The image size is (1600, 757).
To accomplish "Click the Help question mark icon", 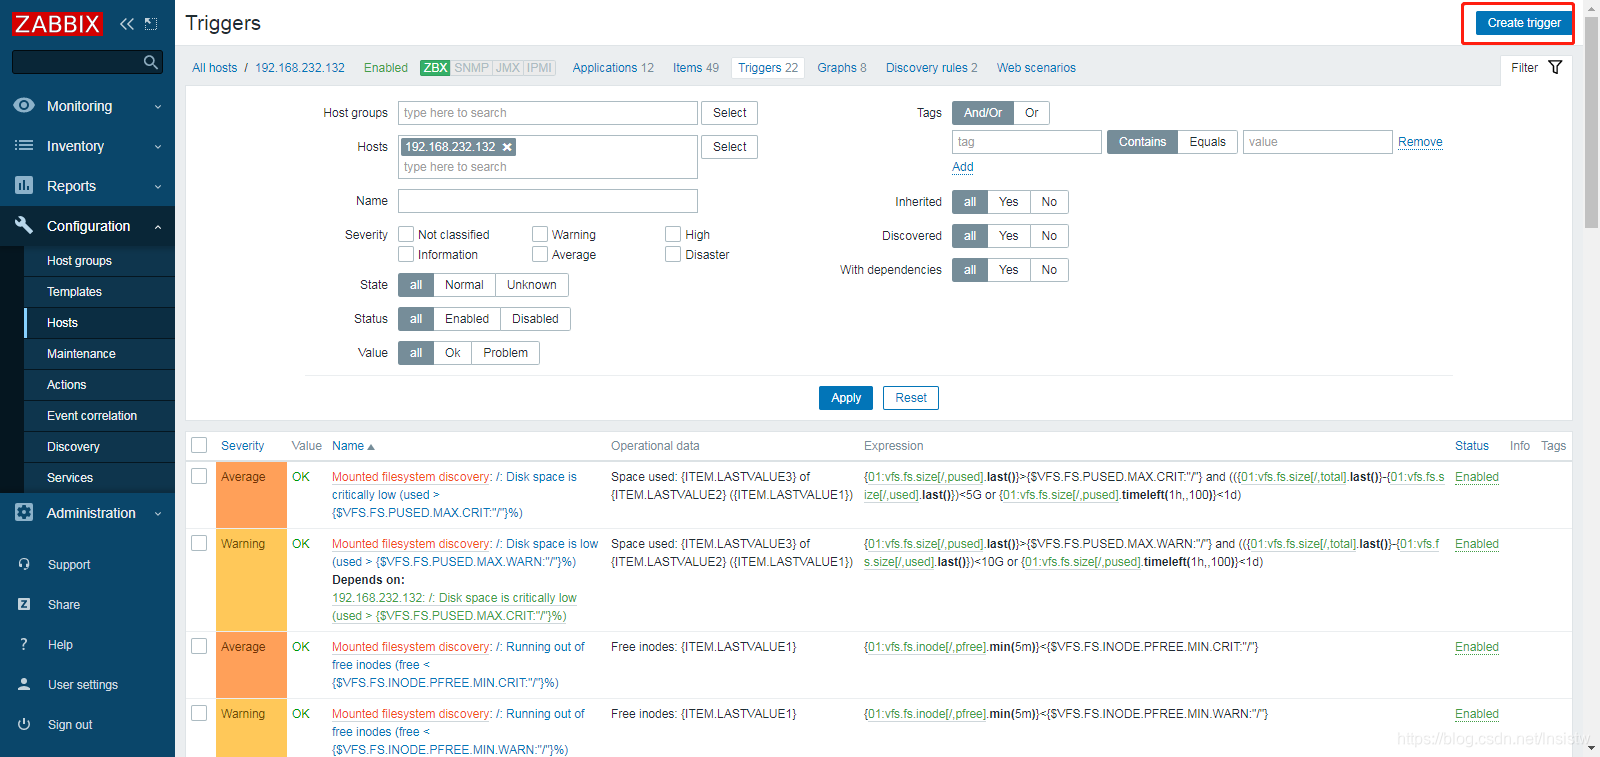I will click(x=24, y=644).
